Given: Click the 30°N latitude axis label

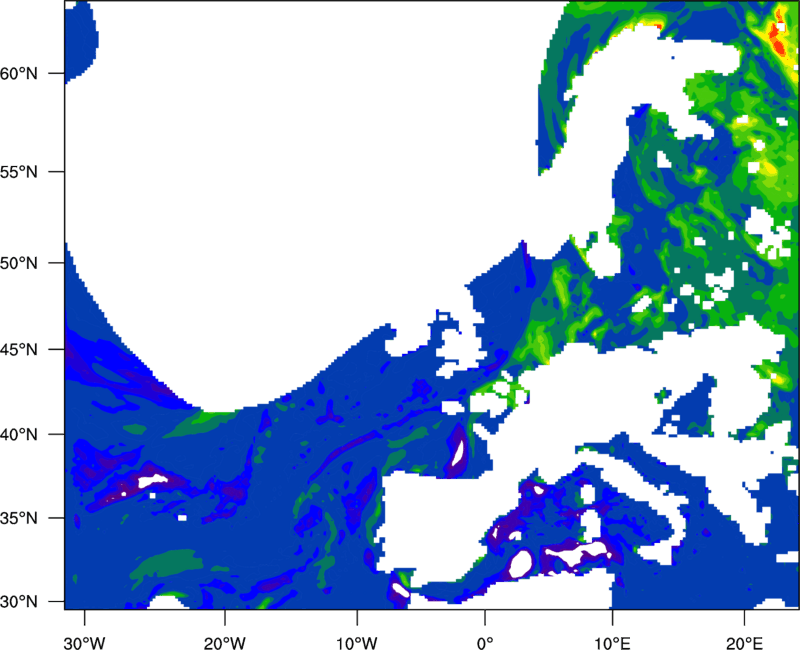Looking at the screenshot, I should pyautogui.click(x=19, y=602).
